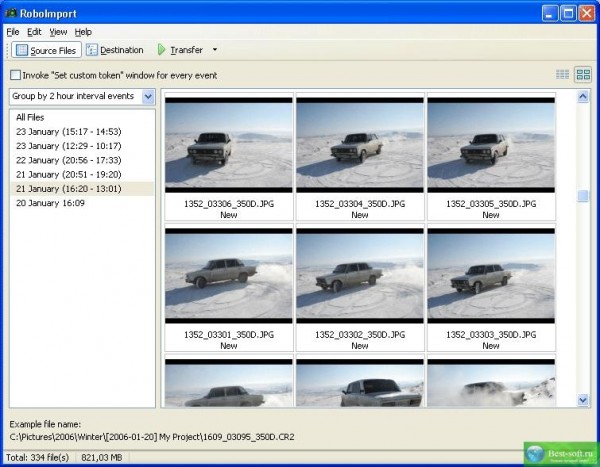Switch to thumbnails view icon
Viewport: 600px width, 467px height.
[582, 75]
